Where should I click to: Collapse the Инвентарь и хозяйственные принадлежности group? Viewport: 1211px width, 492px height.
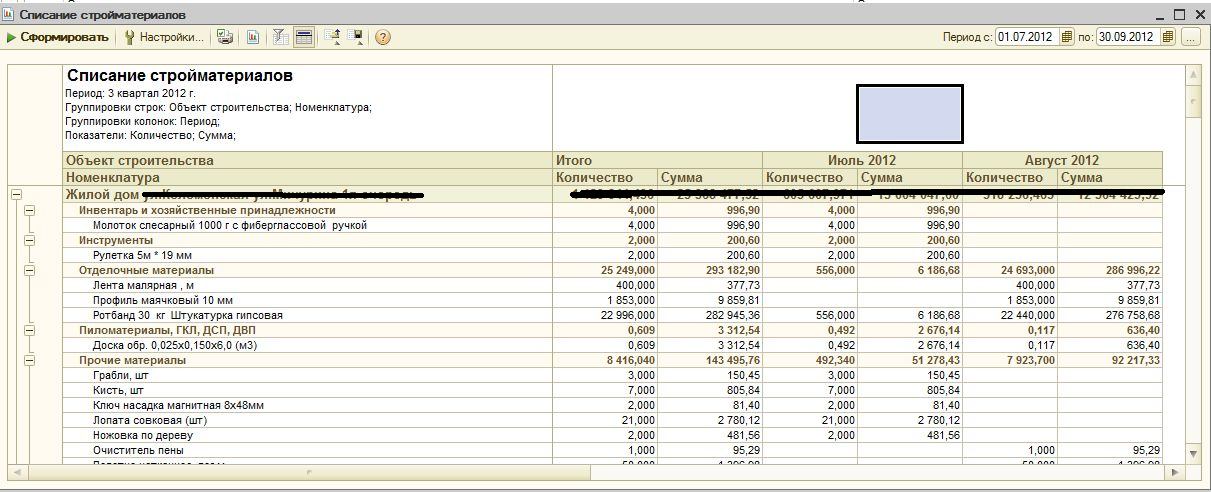pos(30,210)
